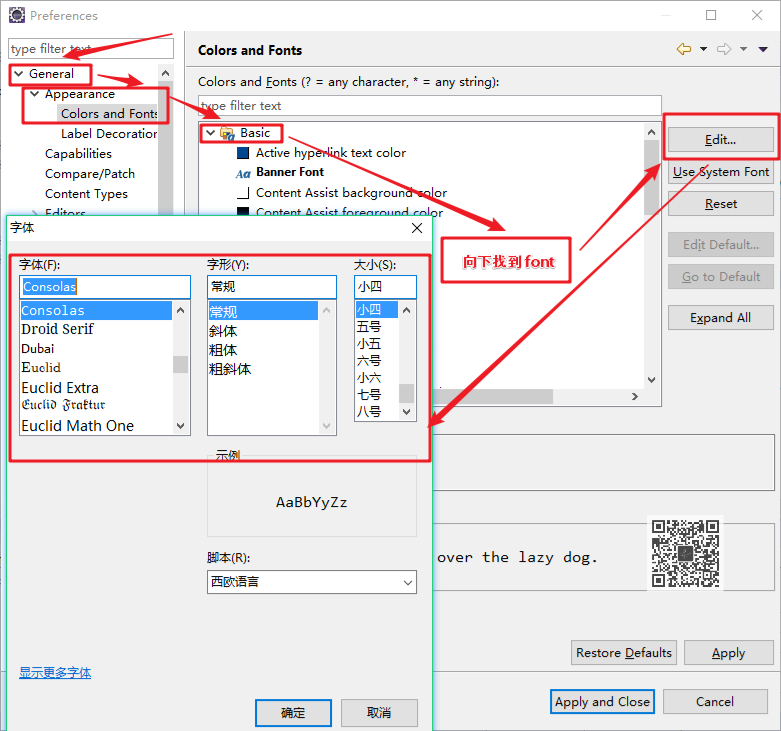This screenshot has width=781, height=731.
Task: Click colors tree horizontal scroll right arrow
Action: click(x=635, y=396)
